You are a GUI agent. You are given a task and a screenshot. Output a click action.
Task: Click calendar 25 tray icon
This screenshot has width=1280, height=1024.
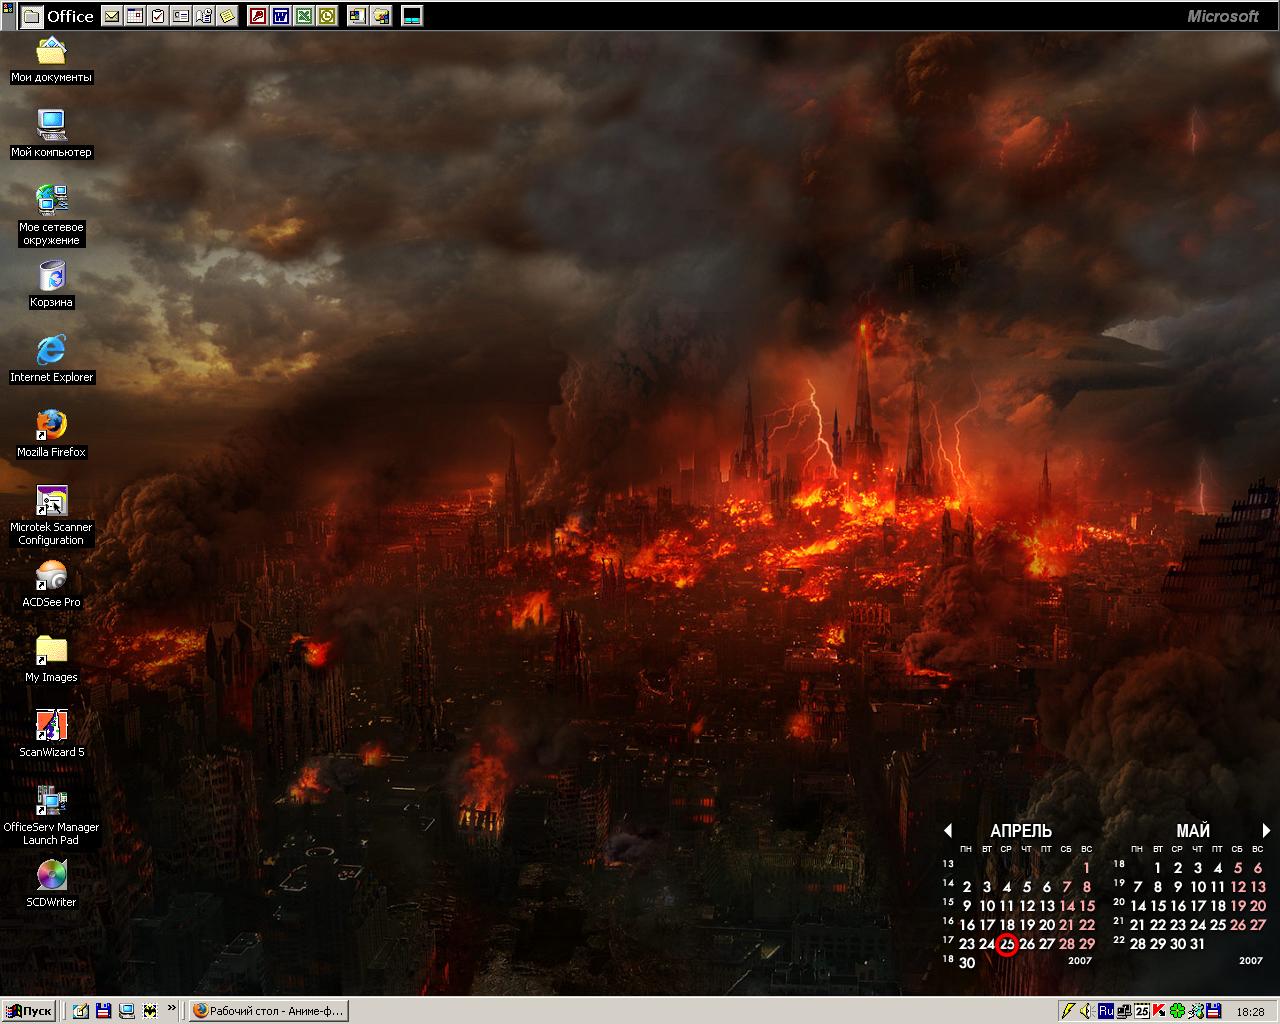click(1142, 1011)
